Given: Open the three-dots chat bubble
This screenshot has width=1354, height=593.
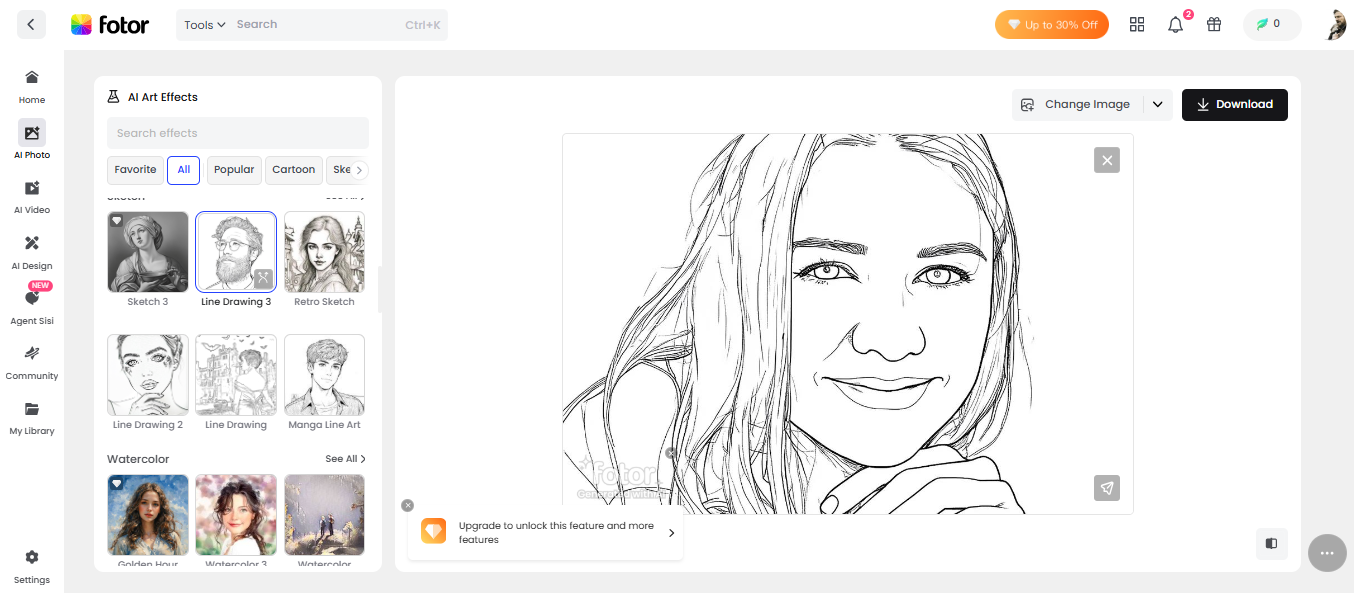Looking at the screenshot, I should click(1327, 553).
